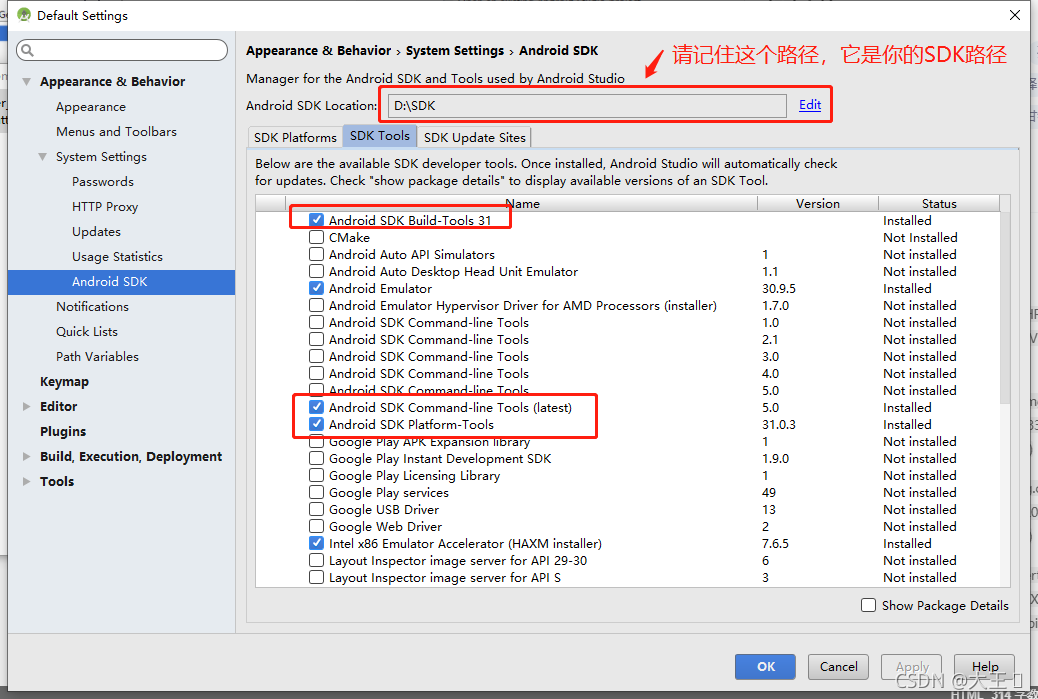Select Passwords under System Settings
Viewport: 1038px width, 699px height.
103,181
